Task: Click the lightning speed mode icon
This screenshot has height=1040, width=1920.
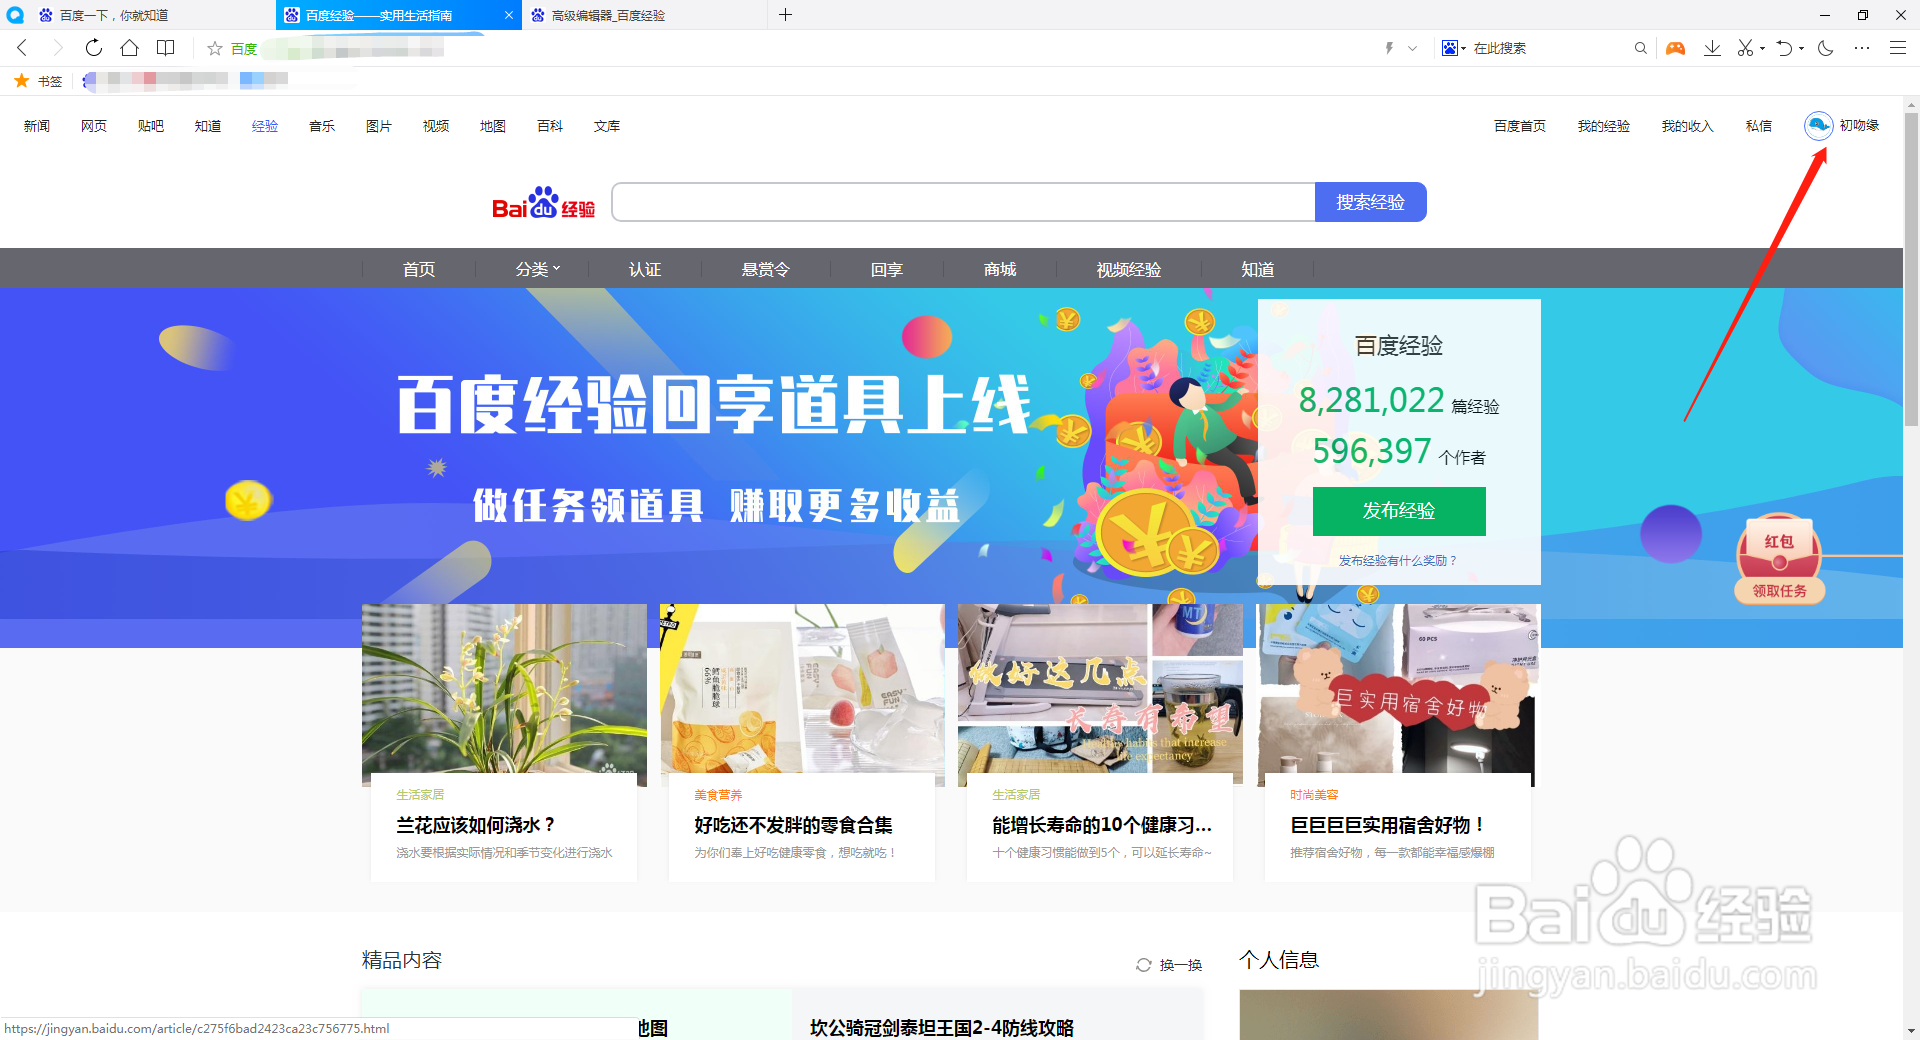Action: coord(1389,48)
